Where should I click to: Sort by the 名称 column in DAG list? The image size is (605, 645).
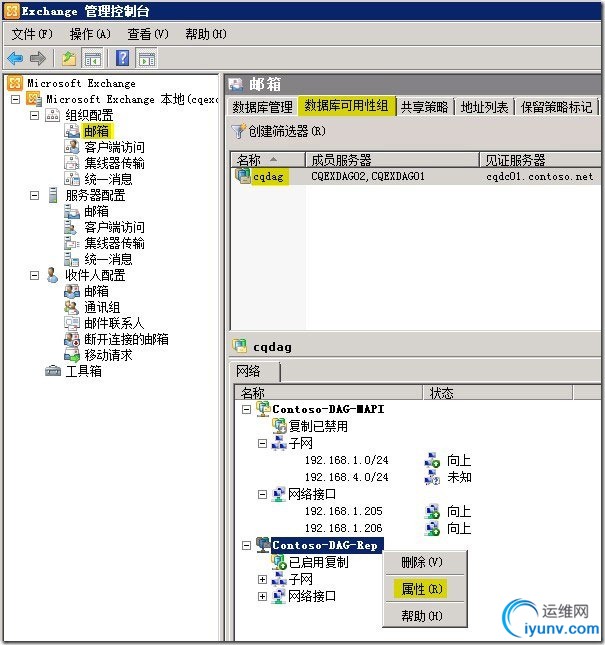click(268, 159)
